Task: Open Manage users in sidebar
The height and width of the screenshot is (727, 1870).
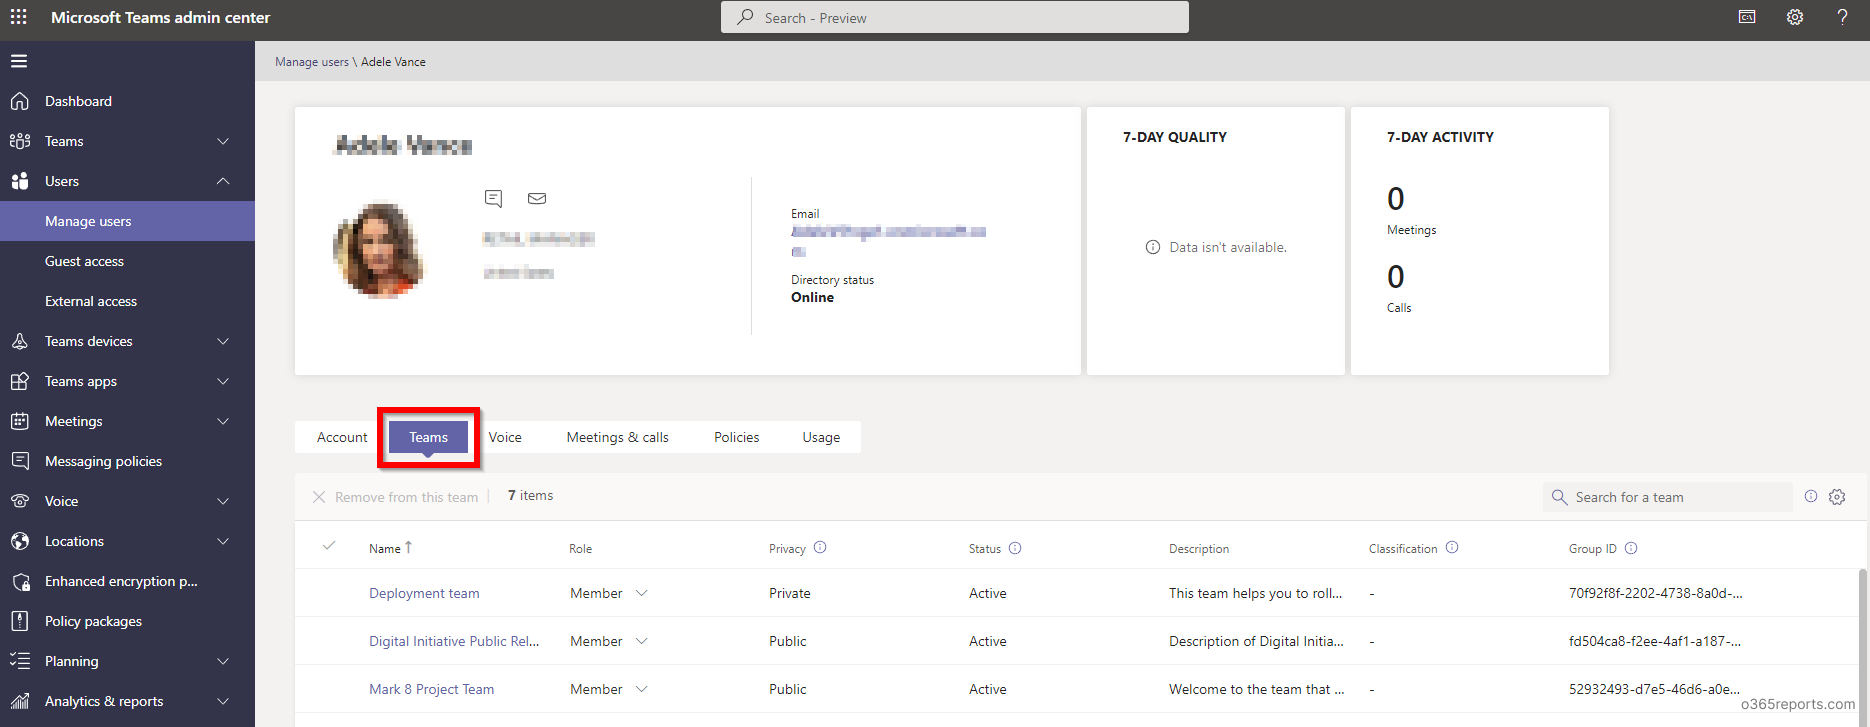Action: coord(127,221)
